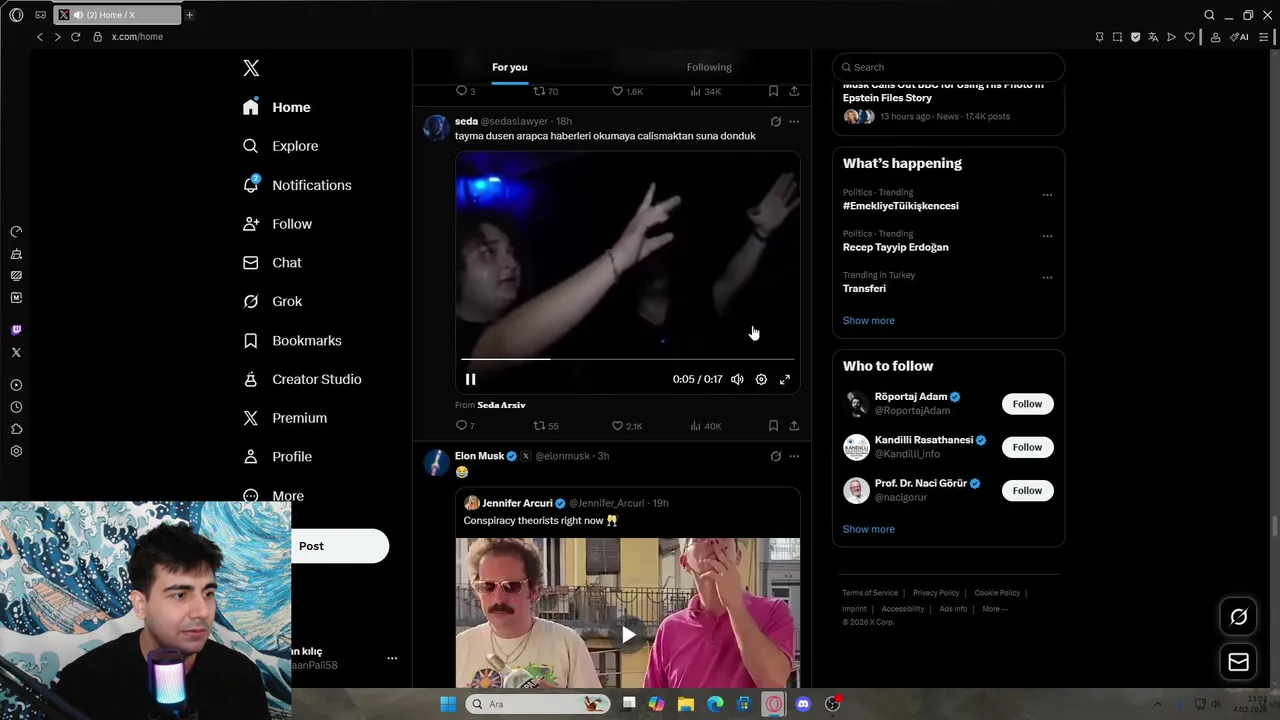Screen dimensions: 1280x720
Task: Open Premium page
Action: [x=285, y=418]
